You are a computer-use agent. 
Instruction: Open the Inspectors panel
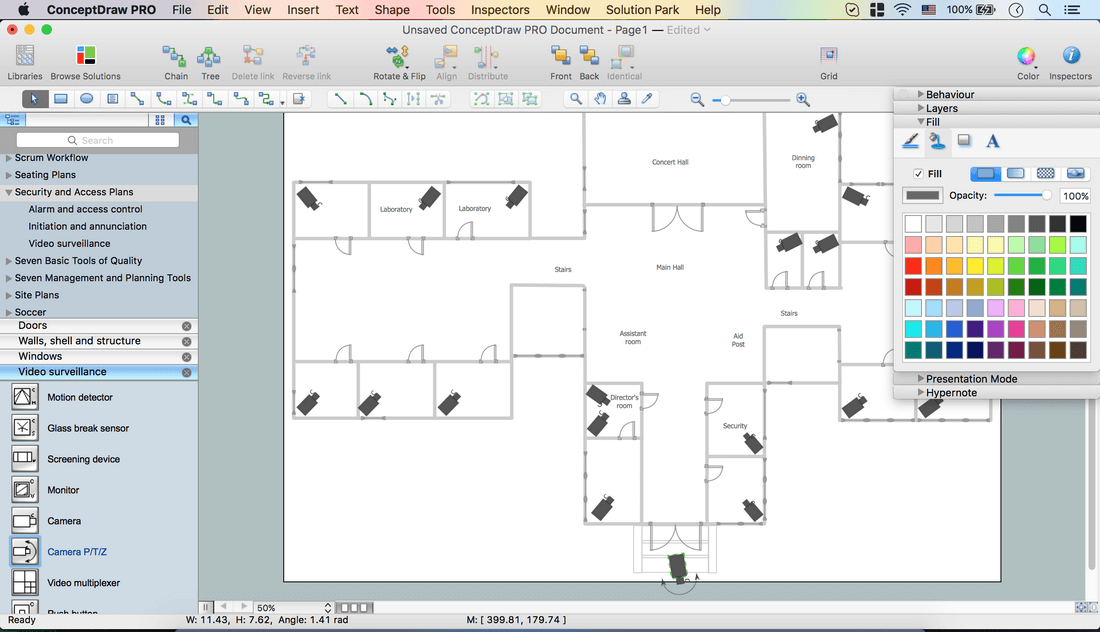point(1071,62)
